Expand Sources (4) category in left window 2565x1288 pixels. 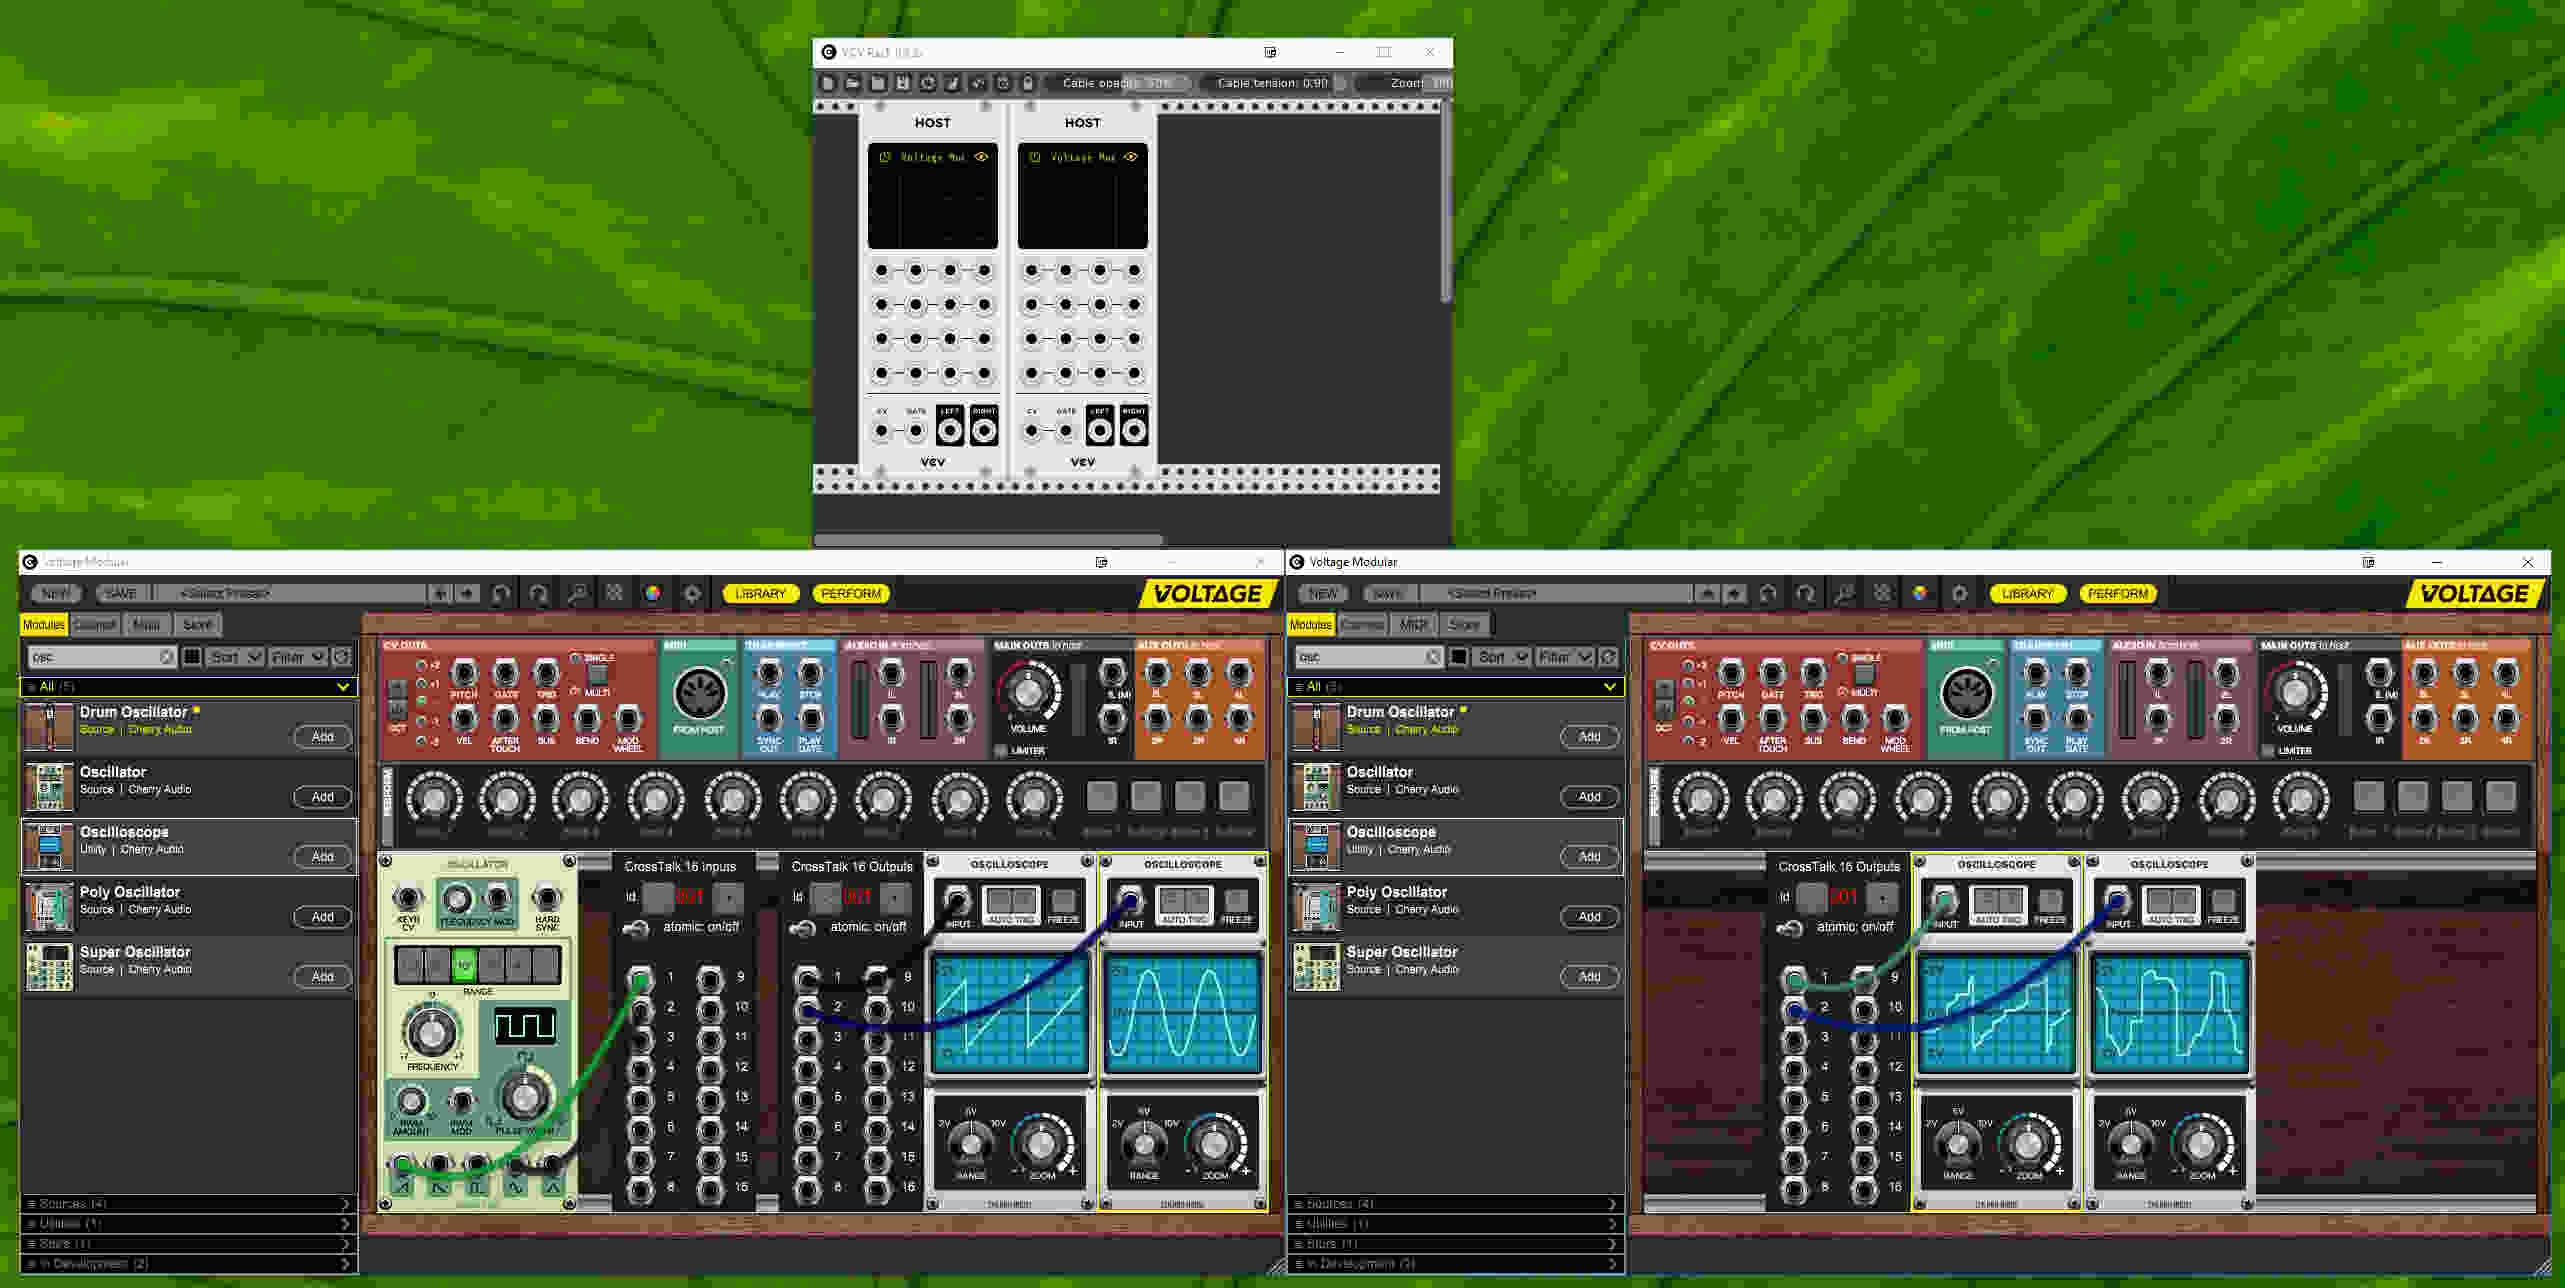[188, 1204]
